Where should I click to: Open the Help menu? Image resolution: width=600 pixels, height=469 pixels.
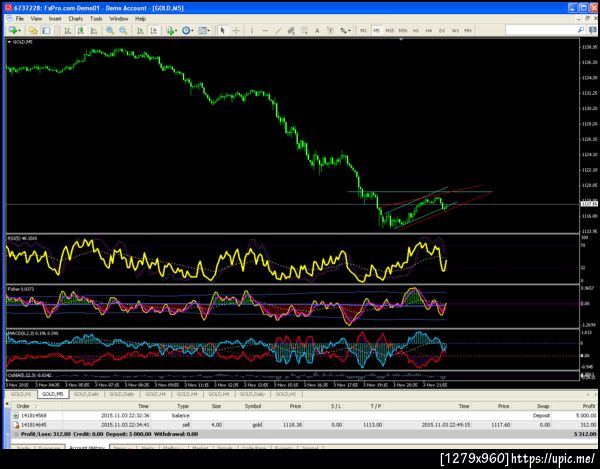point(140,18)
